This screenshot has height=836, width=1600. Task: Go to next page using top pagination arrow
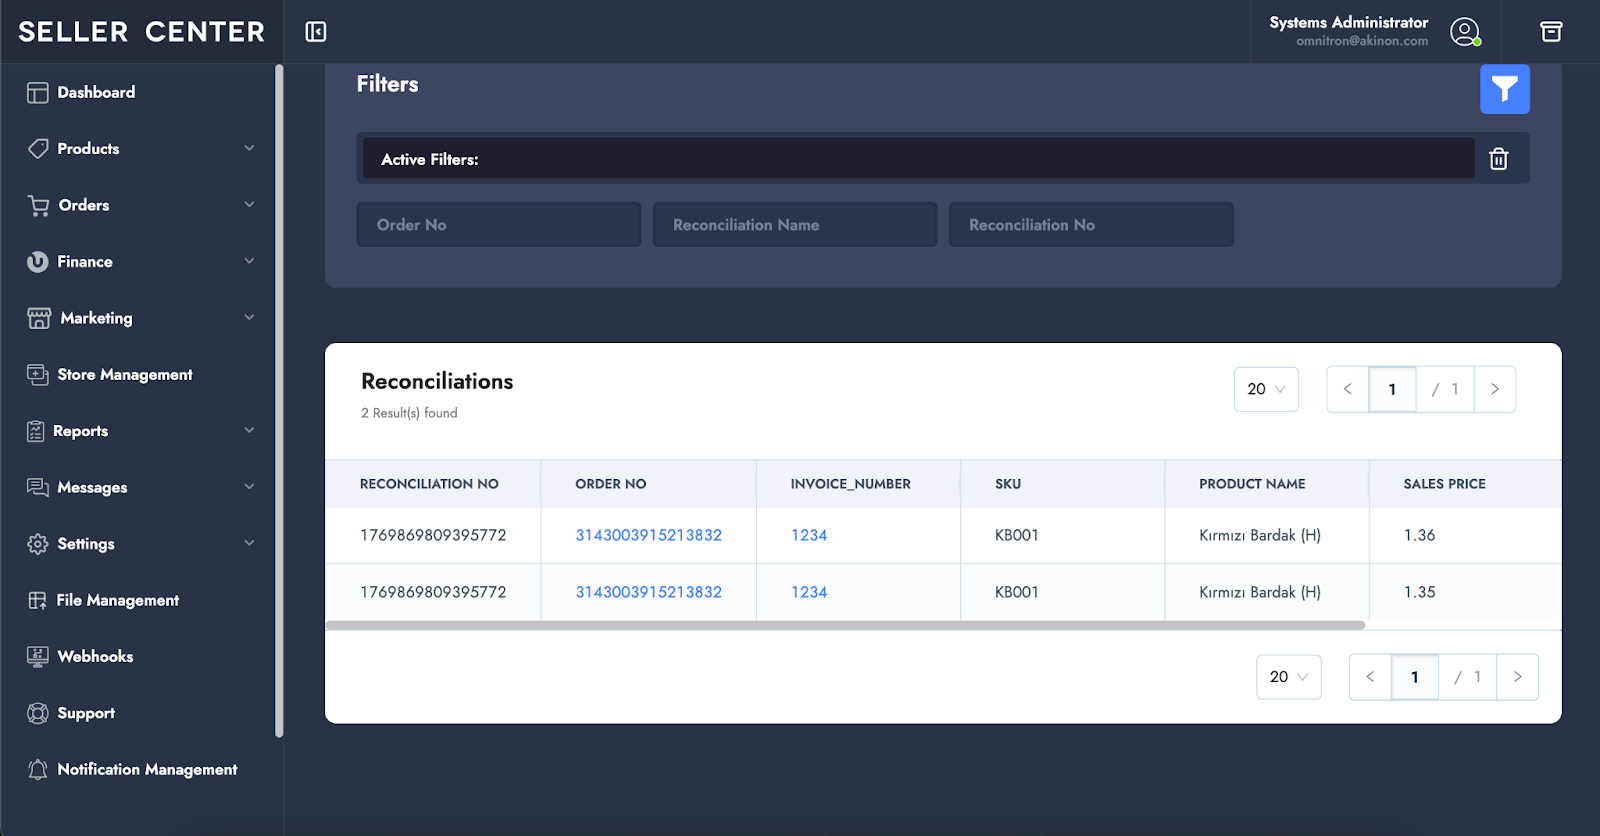pyautogui.click(x=1495, y=389)
